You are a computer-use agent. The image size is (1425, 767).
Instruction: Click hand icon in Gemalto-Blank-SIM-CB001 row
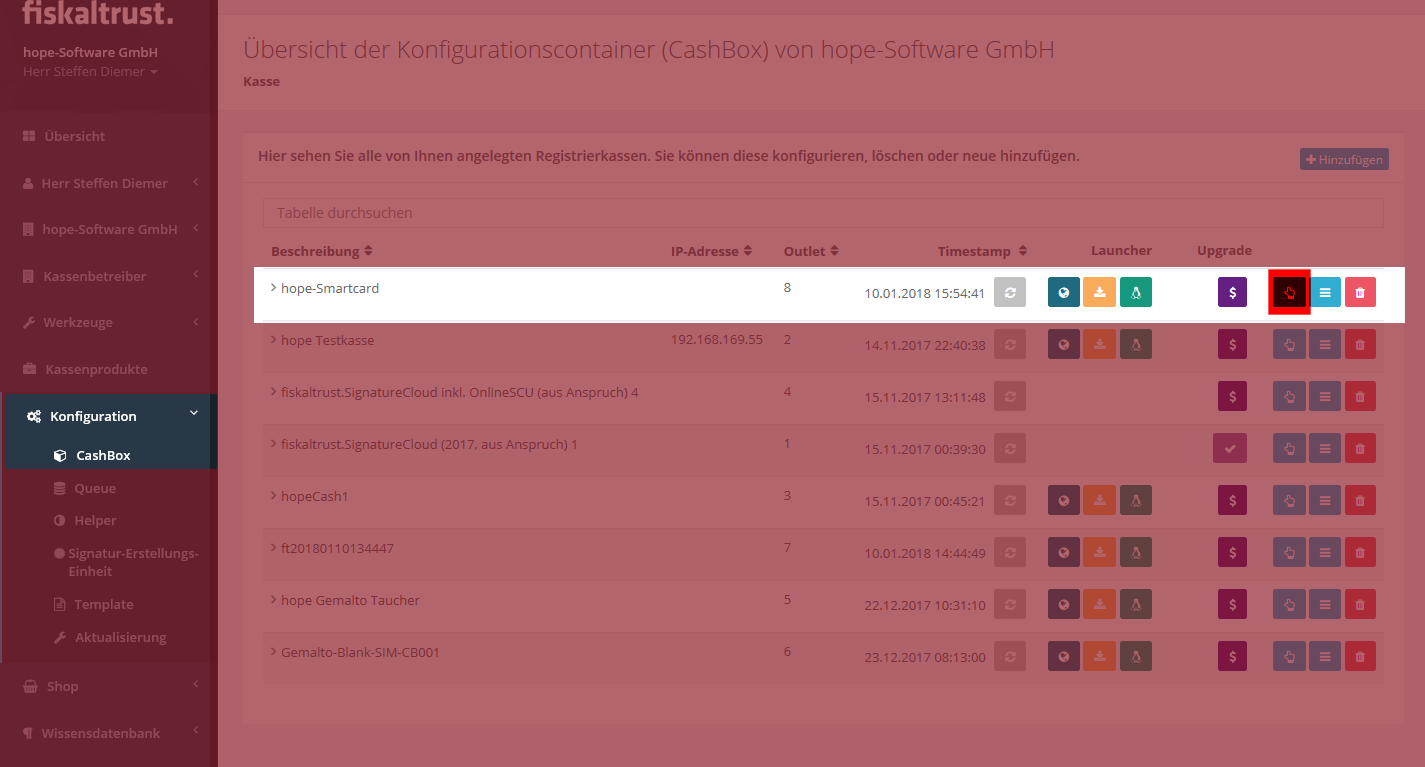(x=1289, y=656)
